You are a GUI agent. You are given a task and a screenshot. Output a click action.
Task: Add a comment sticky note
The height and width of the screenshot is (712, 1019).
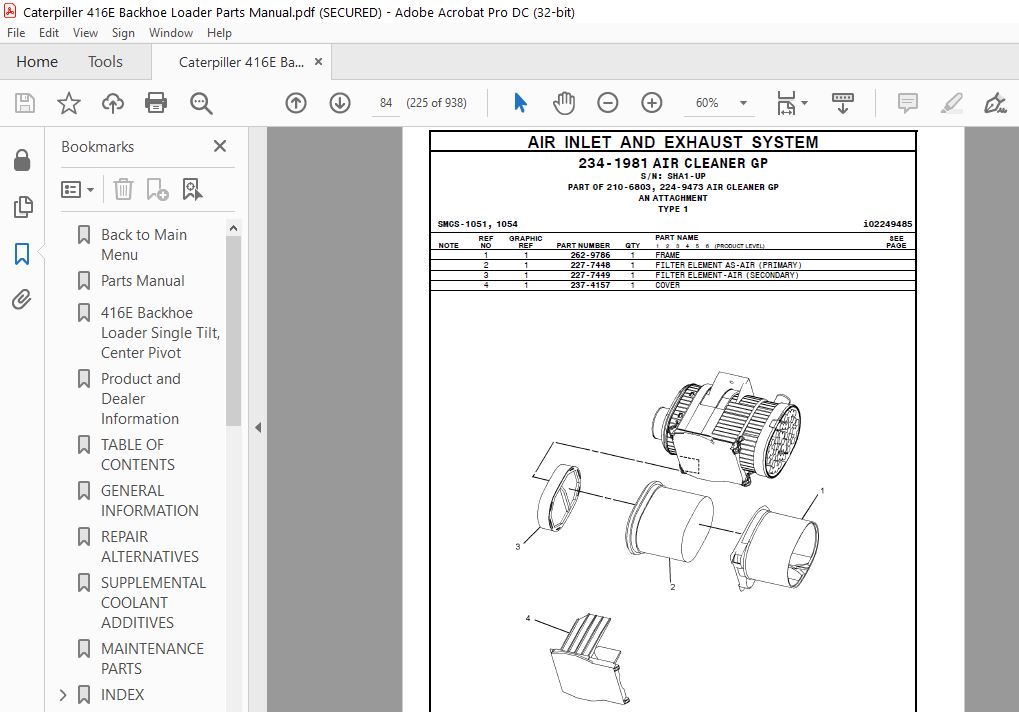(x=907, y=103)
